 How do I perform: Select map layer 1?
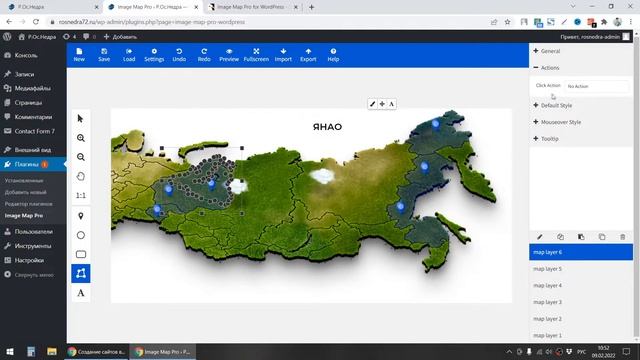click(581, 336)
